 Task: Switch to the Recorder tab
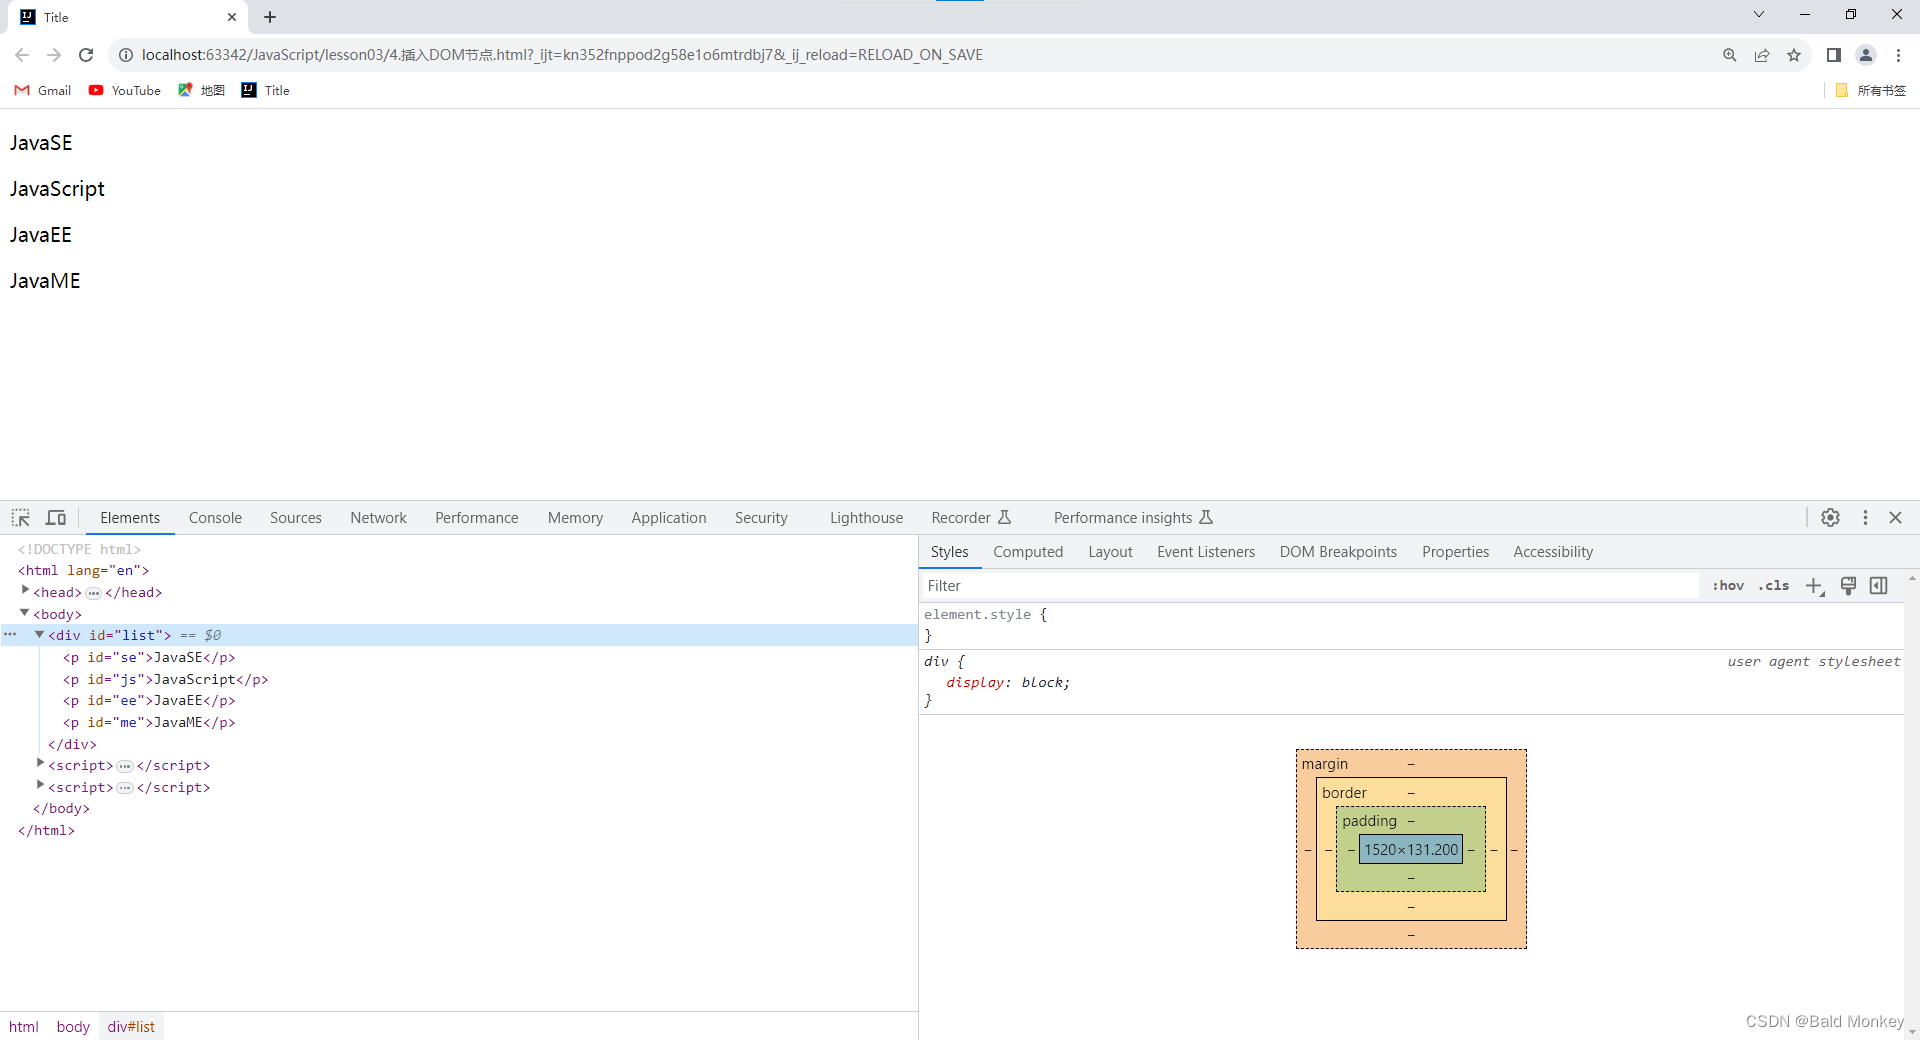(x=971, y=517)
